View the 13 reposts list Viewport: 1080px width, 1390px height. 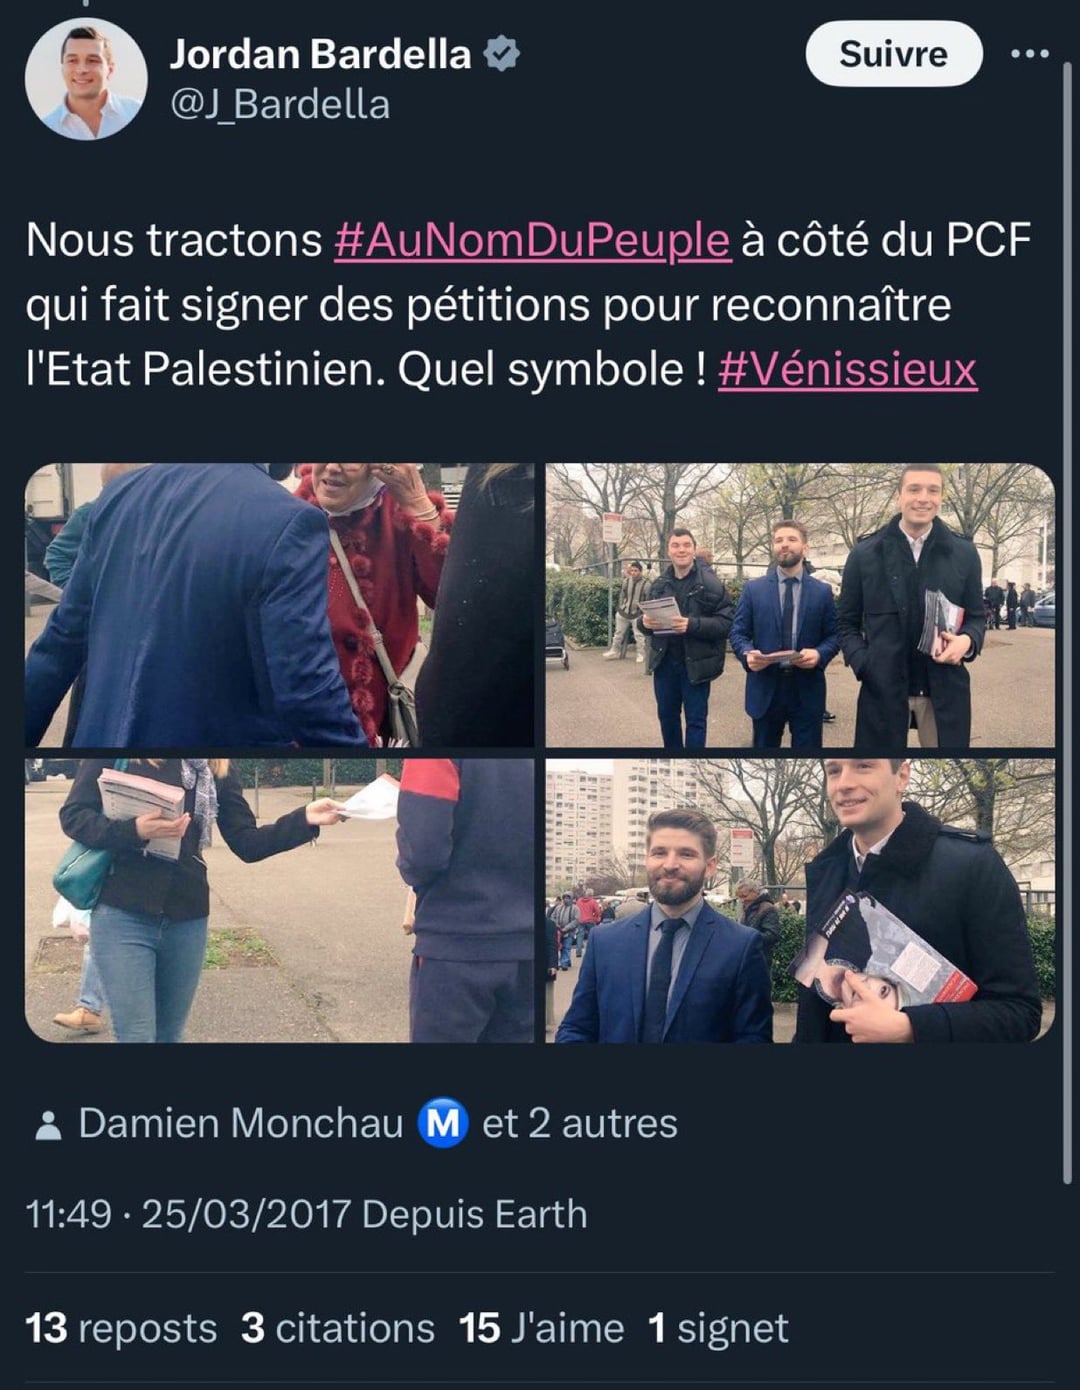(x=121, y=1328)
